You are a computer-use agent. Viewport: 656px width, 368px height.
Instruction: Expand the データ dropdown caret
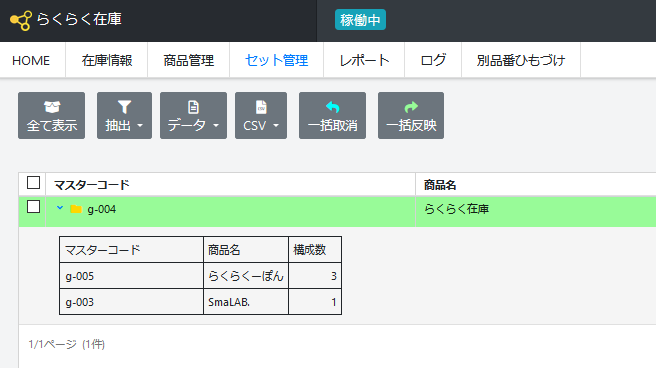click(x=216, y=125)
